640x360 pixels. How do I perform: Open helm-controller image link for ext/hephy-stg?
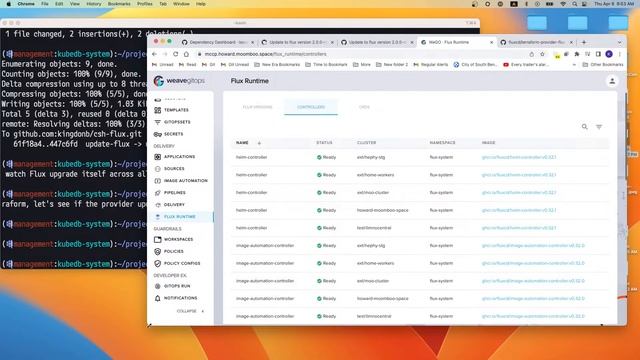519,157
